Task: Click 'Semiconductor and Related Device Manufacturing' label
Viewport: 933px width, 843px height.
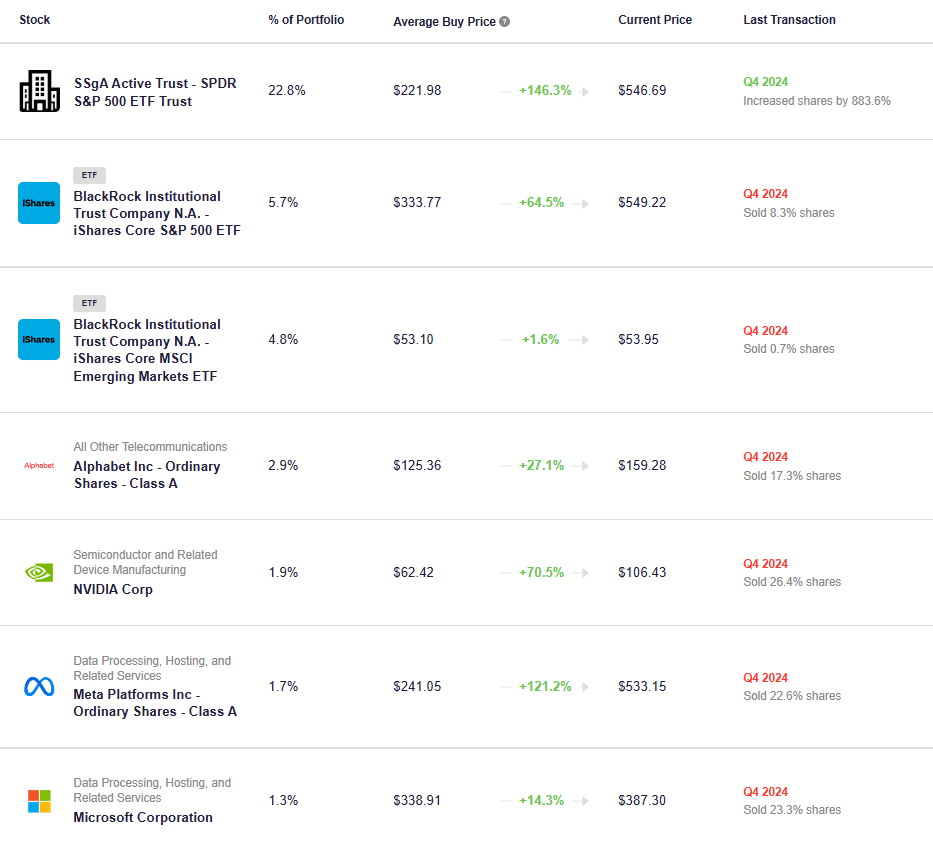Action: (145, 562)
